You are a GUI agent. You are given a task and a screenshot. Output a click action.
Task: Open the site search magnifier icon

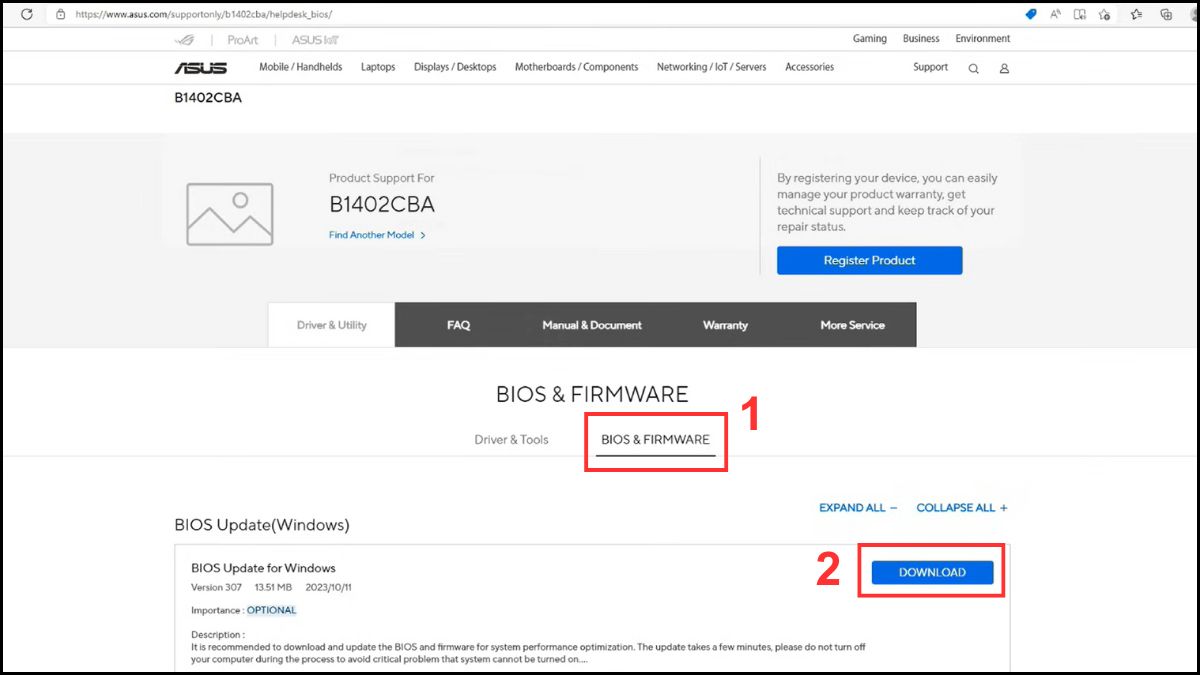click(x=973, y=68)
